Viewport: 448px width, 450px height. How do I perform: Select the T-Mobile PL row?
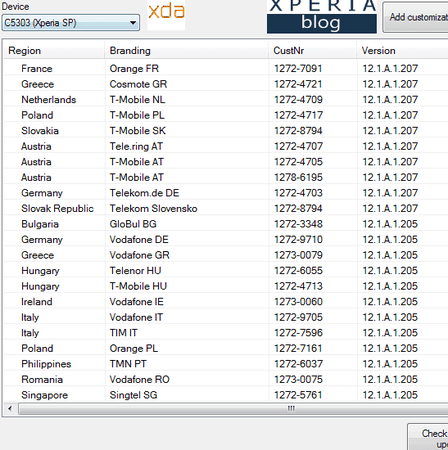(x=226, y=115)
